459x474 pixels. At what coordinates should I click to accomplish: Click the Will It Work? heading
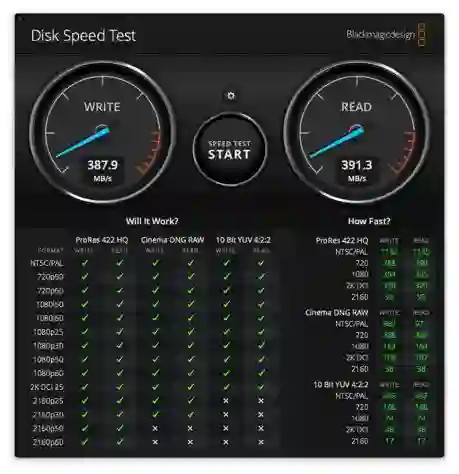(x=152, y=221)
